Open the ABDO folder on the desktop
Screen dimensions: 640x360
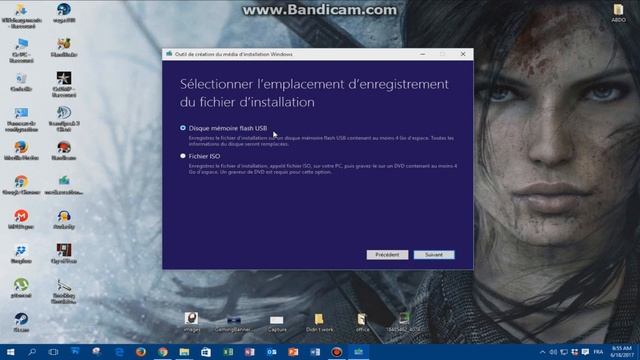click(x=618, y=12)
